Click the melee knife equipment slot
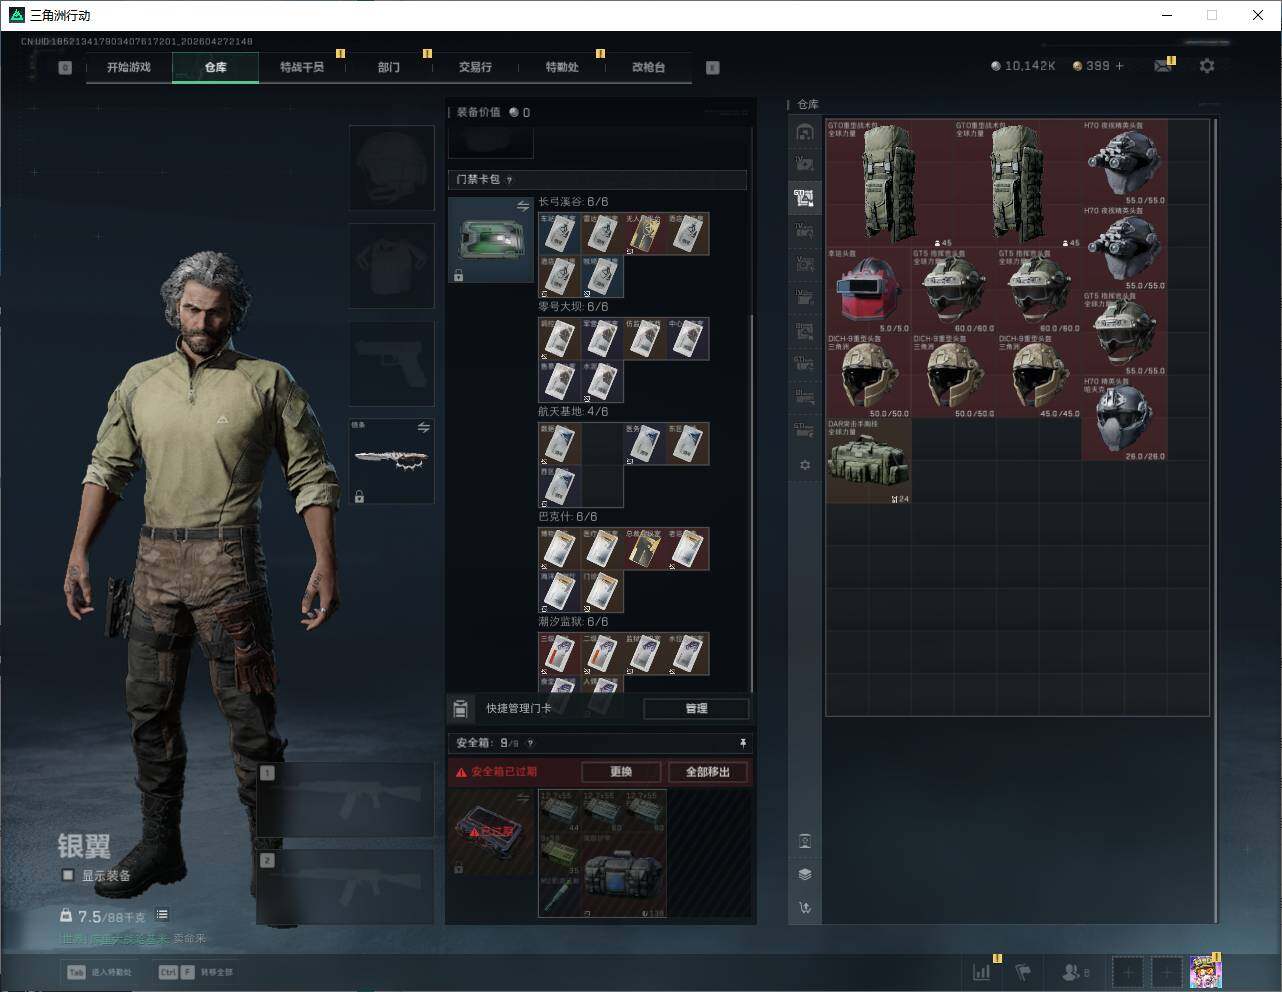The width and height of the screenshot is (1282, 992). 391,461
